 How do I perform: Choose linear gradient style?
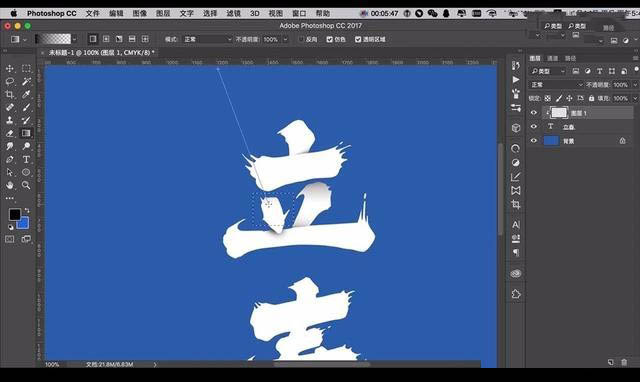pos(93,39)
